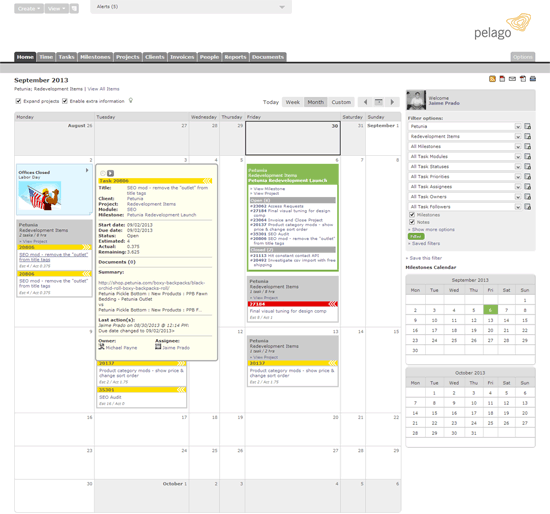
Task: Click Save this filter link
Action: point(425,258)
